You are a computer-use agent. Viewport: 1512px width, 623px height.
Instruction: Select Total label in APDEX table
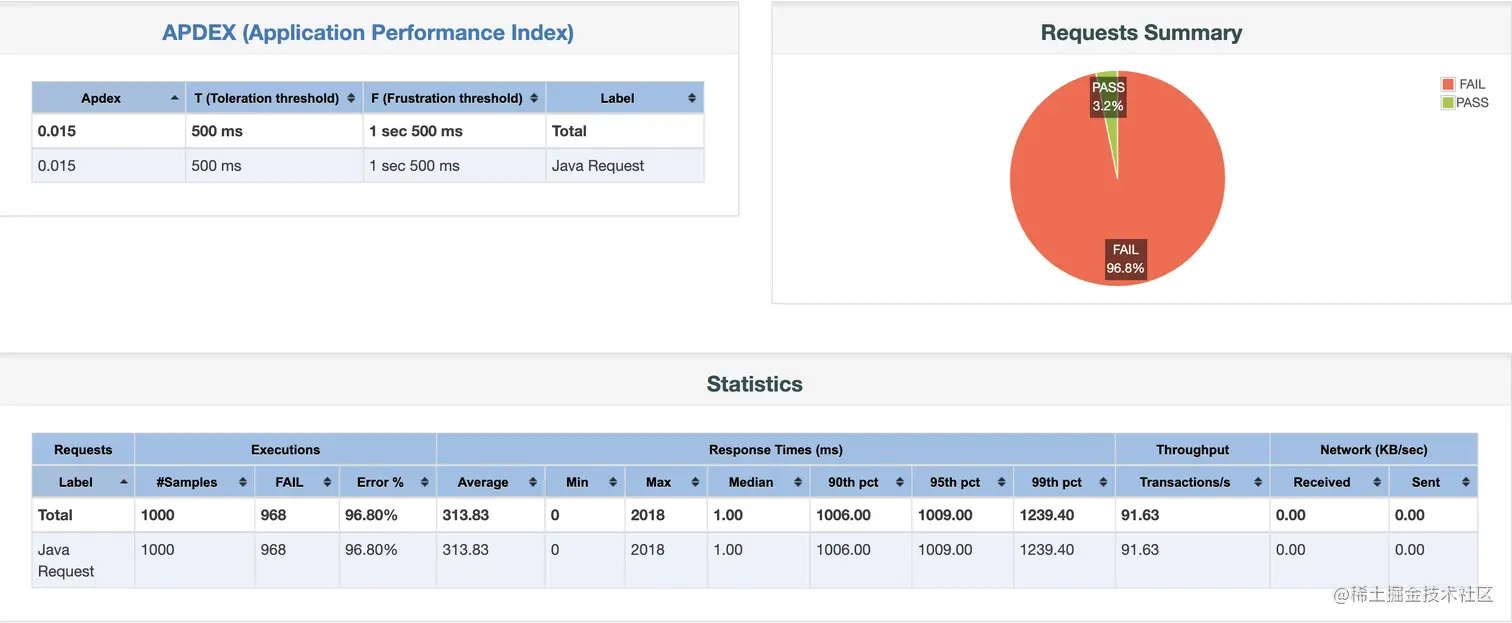tap(570, 131)
